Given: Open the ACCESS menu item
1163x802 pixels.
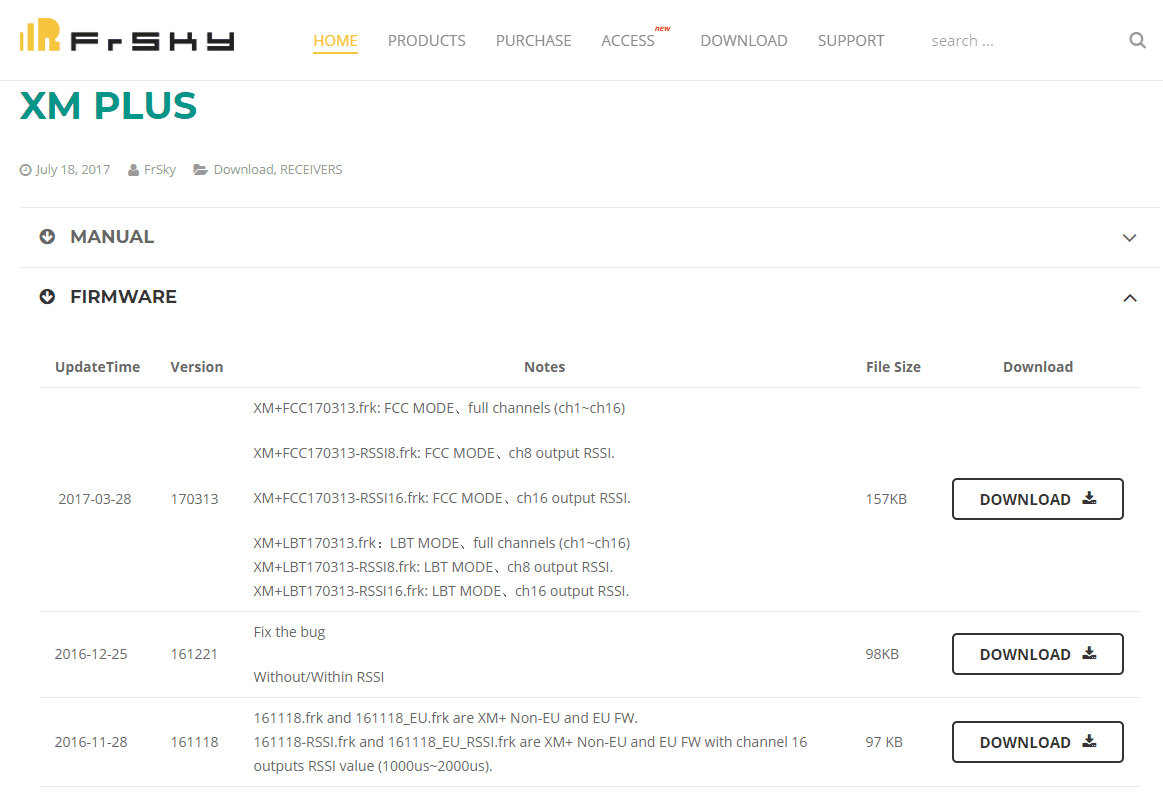Looking at the screenshot, I should point(628,41).
